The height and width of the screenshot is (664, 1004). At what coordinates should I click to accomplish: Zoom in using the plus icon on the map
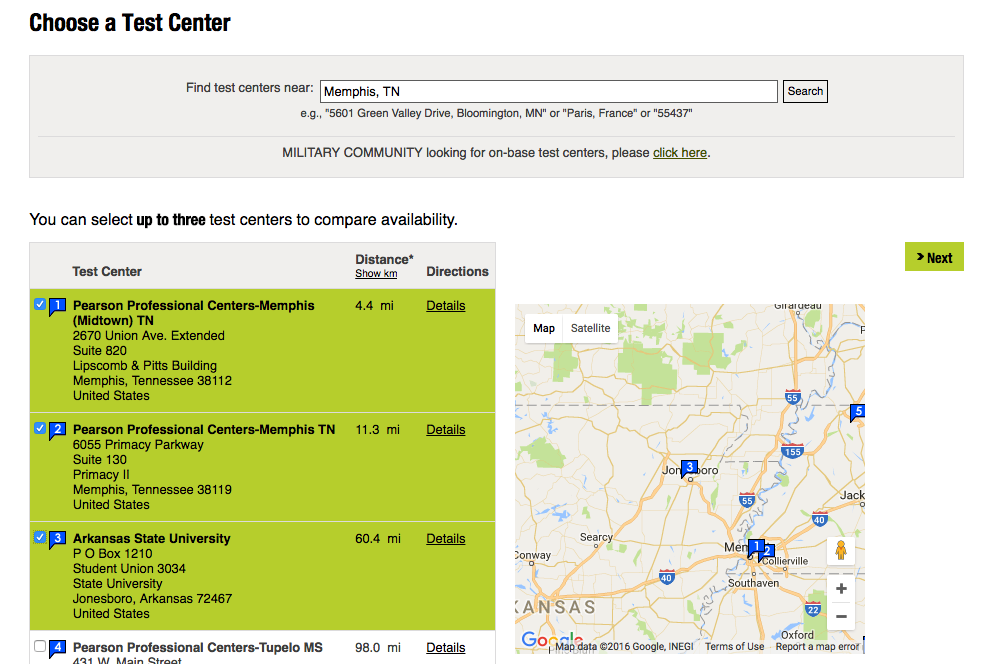click(x=840, y=588)
